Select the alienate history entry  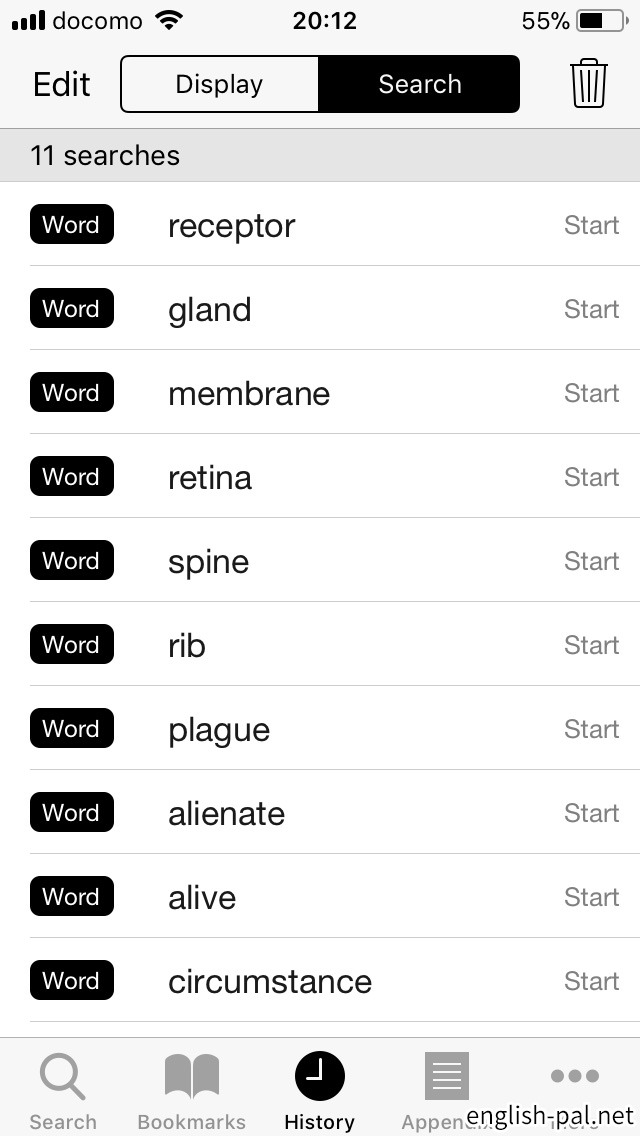pyautogui.click(x=226, y=814)
